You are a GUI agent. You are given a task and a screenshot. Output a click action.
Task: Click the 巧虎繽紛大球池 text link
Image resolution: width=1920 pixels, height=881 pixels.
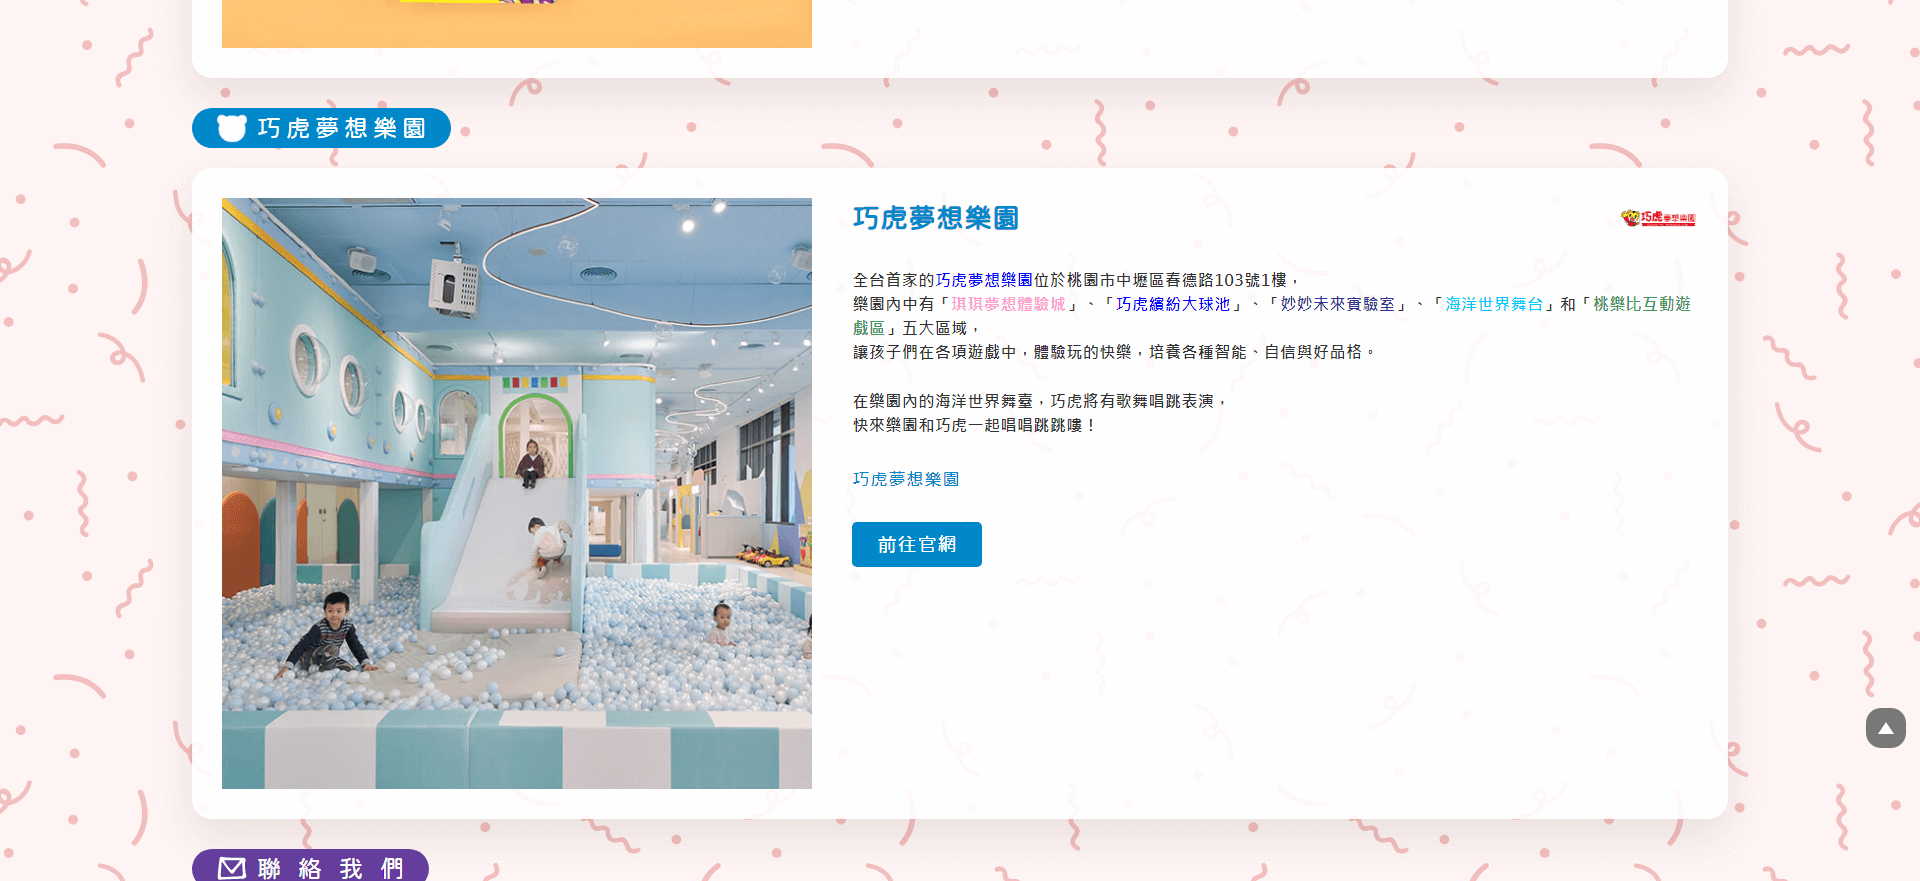click(1173, 304)
